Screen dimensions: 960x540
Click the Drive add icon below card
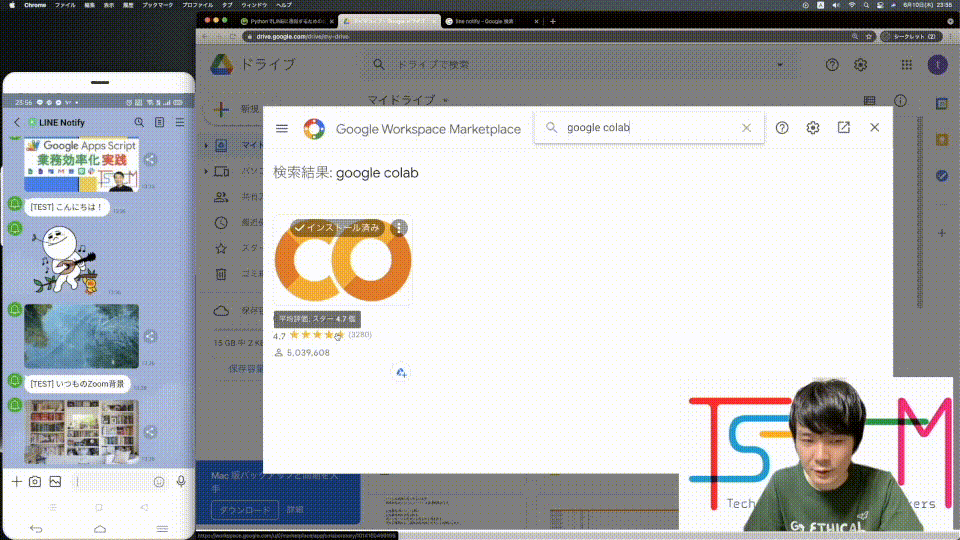coord(400,372)
